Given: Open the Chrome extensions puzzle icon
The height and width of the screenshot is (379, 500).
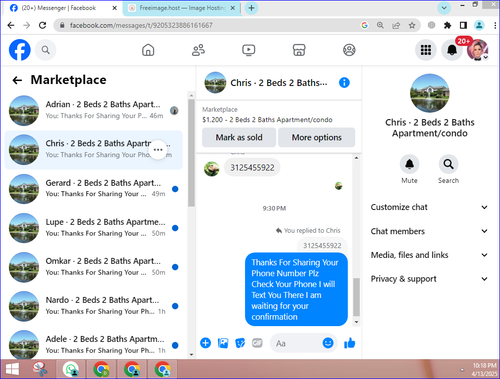Looking at the screenshot, I should point(447,25).
